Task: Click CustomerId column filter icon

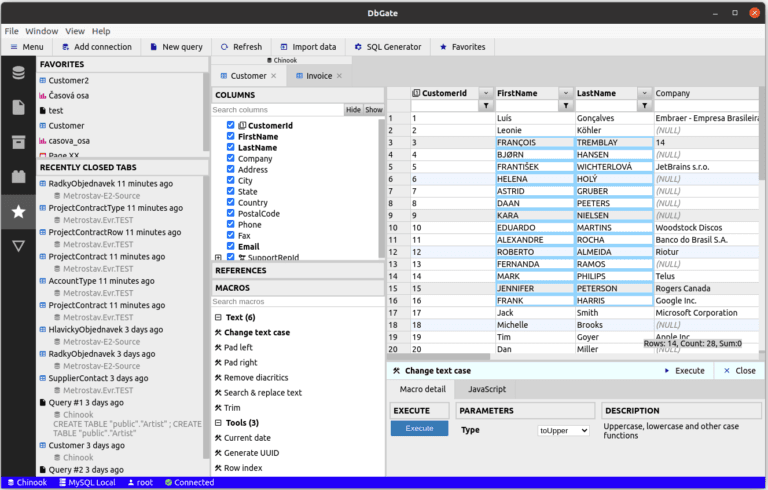Action: (486, 105)
